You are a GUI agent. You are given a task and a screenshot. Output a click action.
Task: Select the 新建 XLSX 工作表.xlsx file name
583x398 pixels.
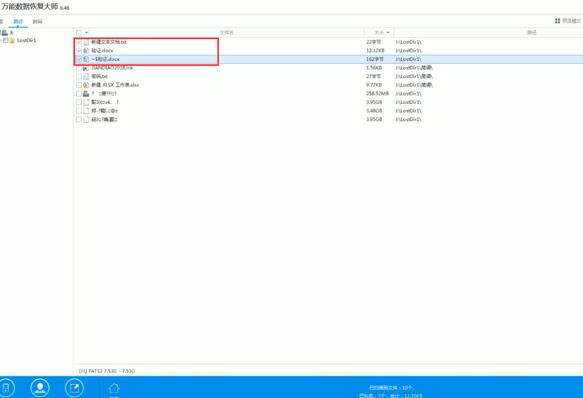[x=115, y=85]
